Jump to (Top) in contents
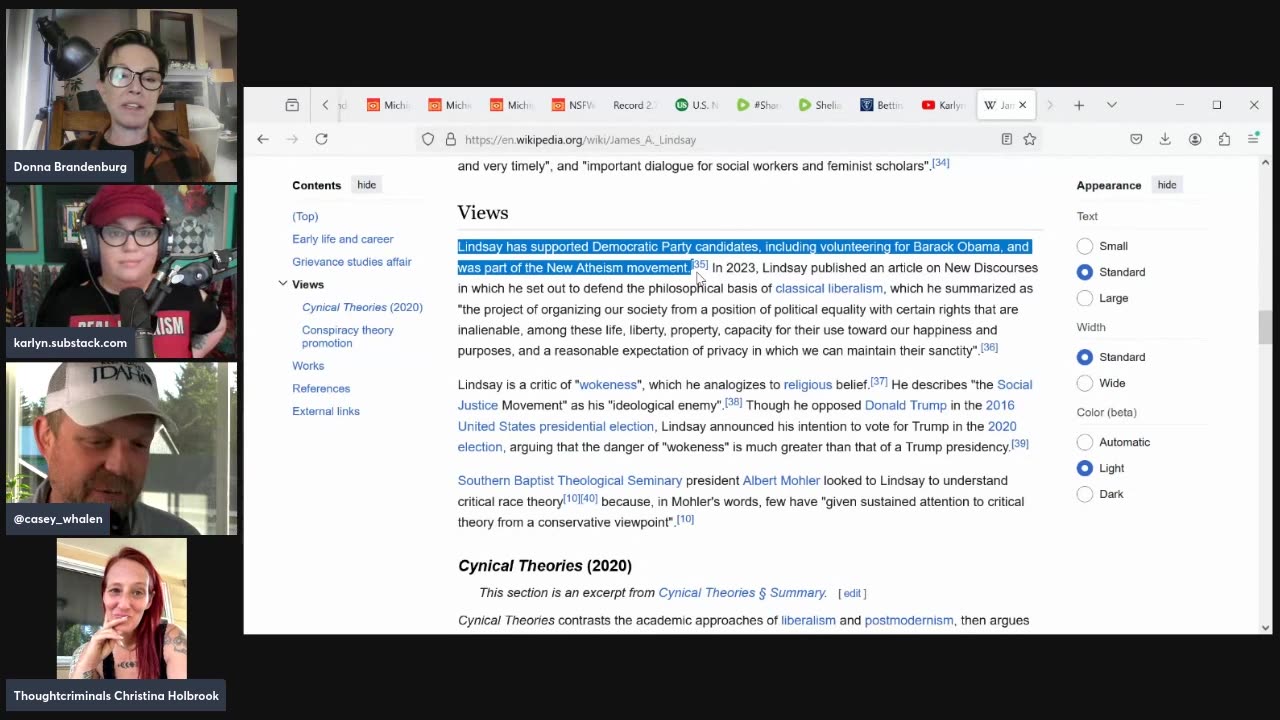 pos(305,216)
